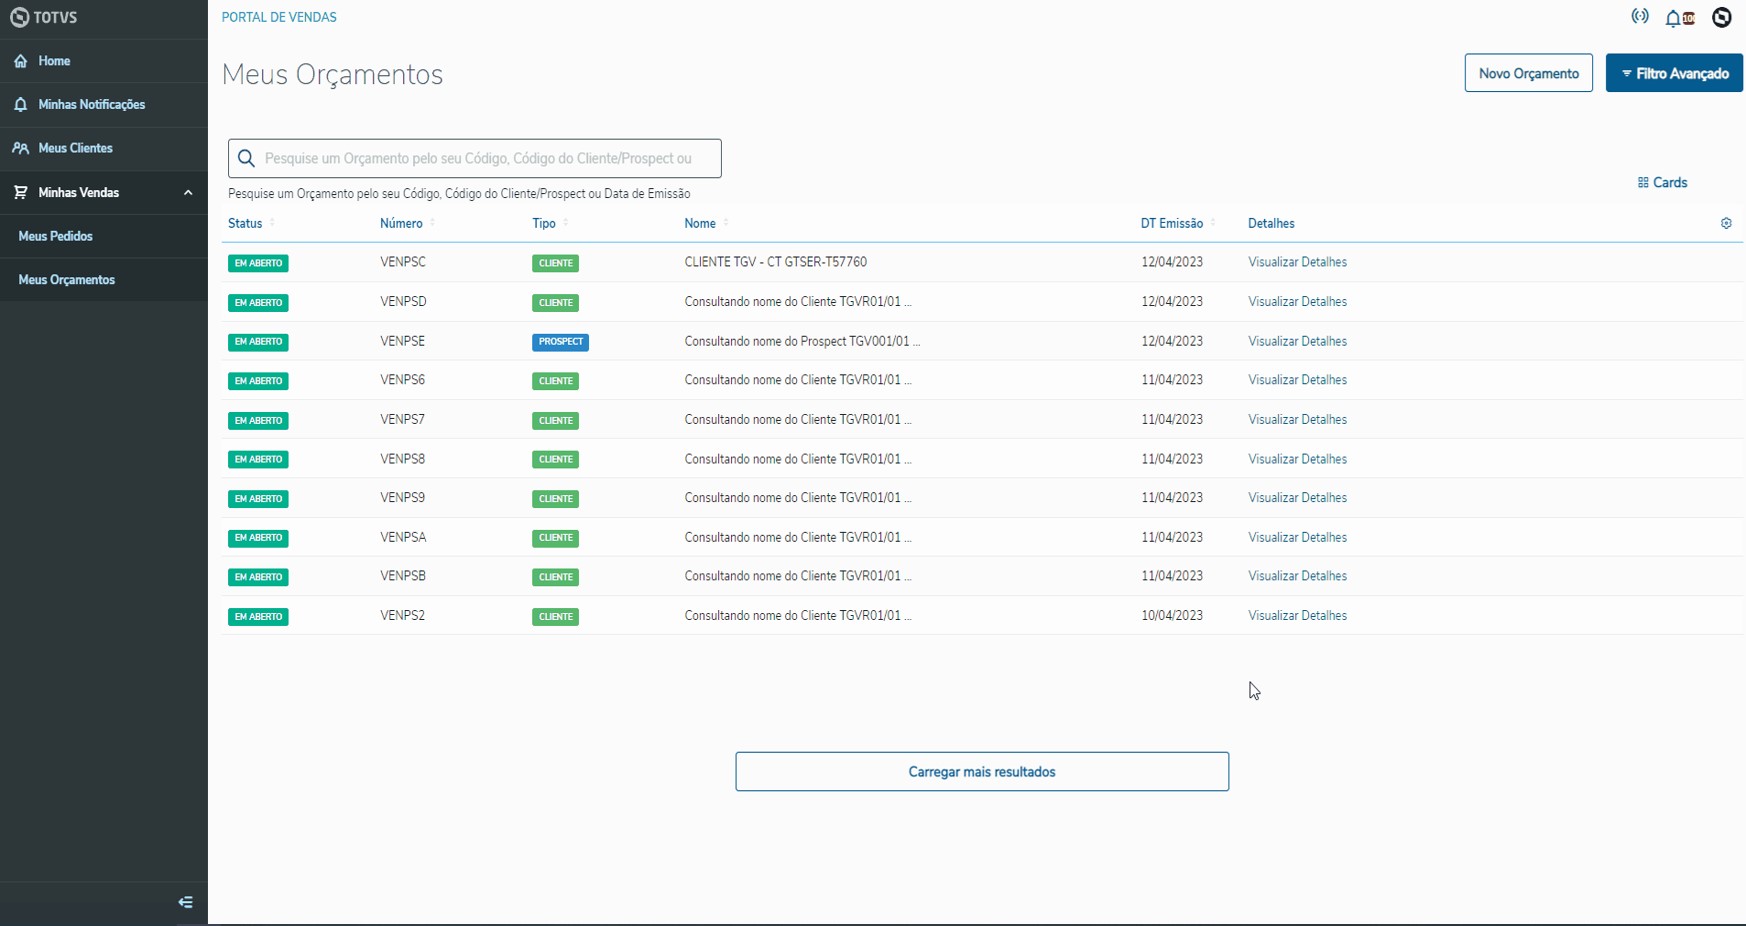Screen dimensions: 1746x926
Task: Open Meus Pedidos in the sidebar
Action: [56, 237]
